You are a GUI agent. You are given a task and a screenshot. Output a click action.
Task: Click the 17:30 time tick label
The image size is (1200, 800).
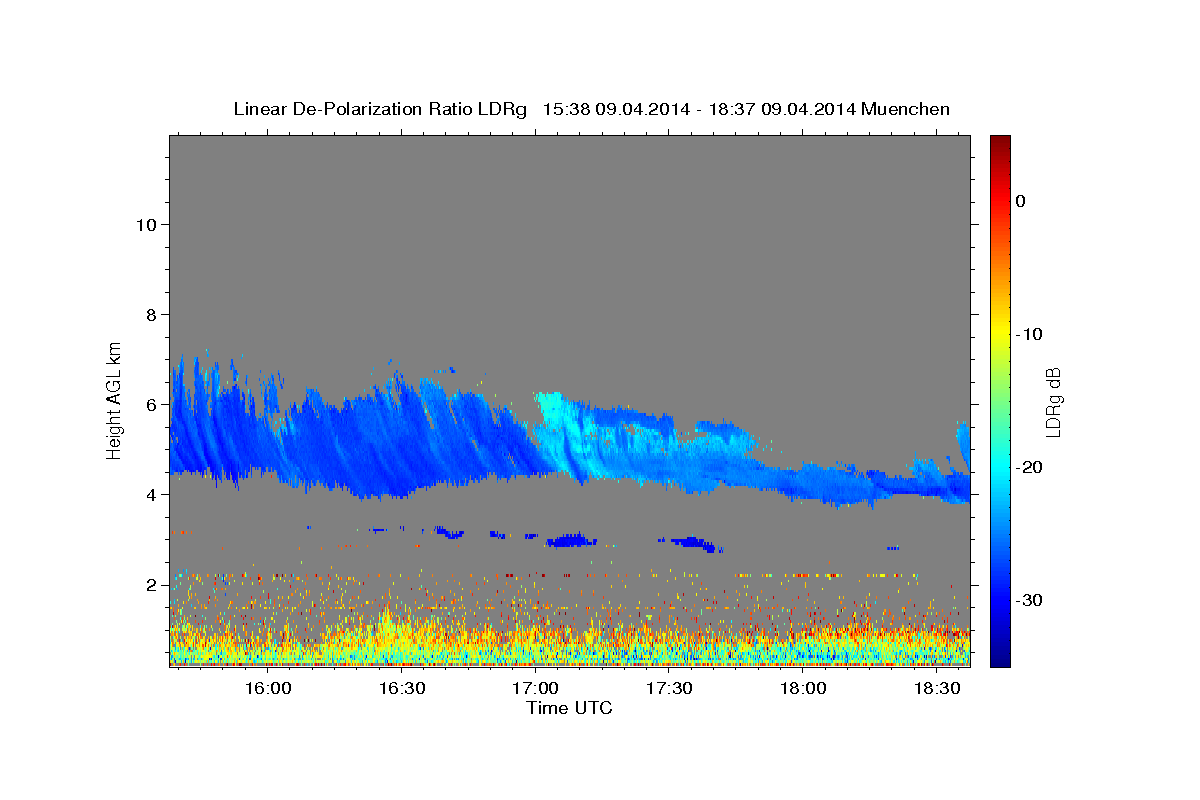pos(669,688)
